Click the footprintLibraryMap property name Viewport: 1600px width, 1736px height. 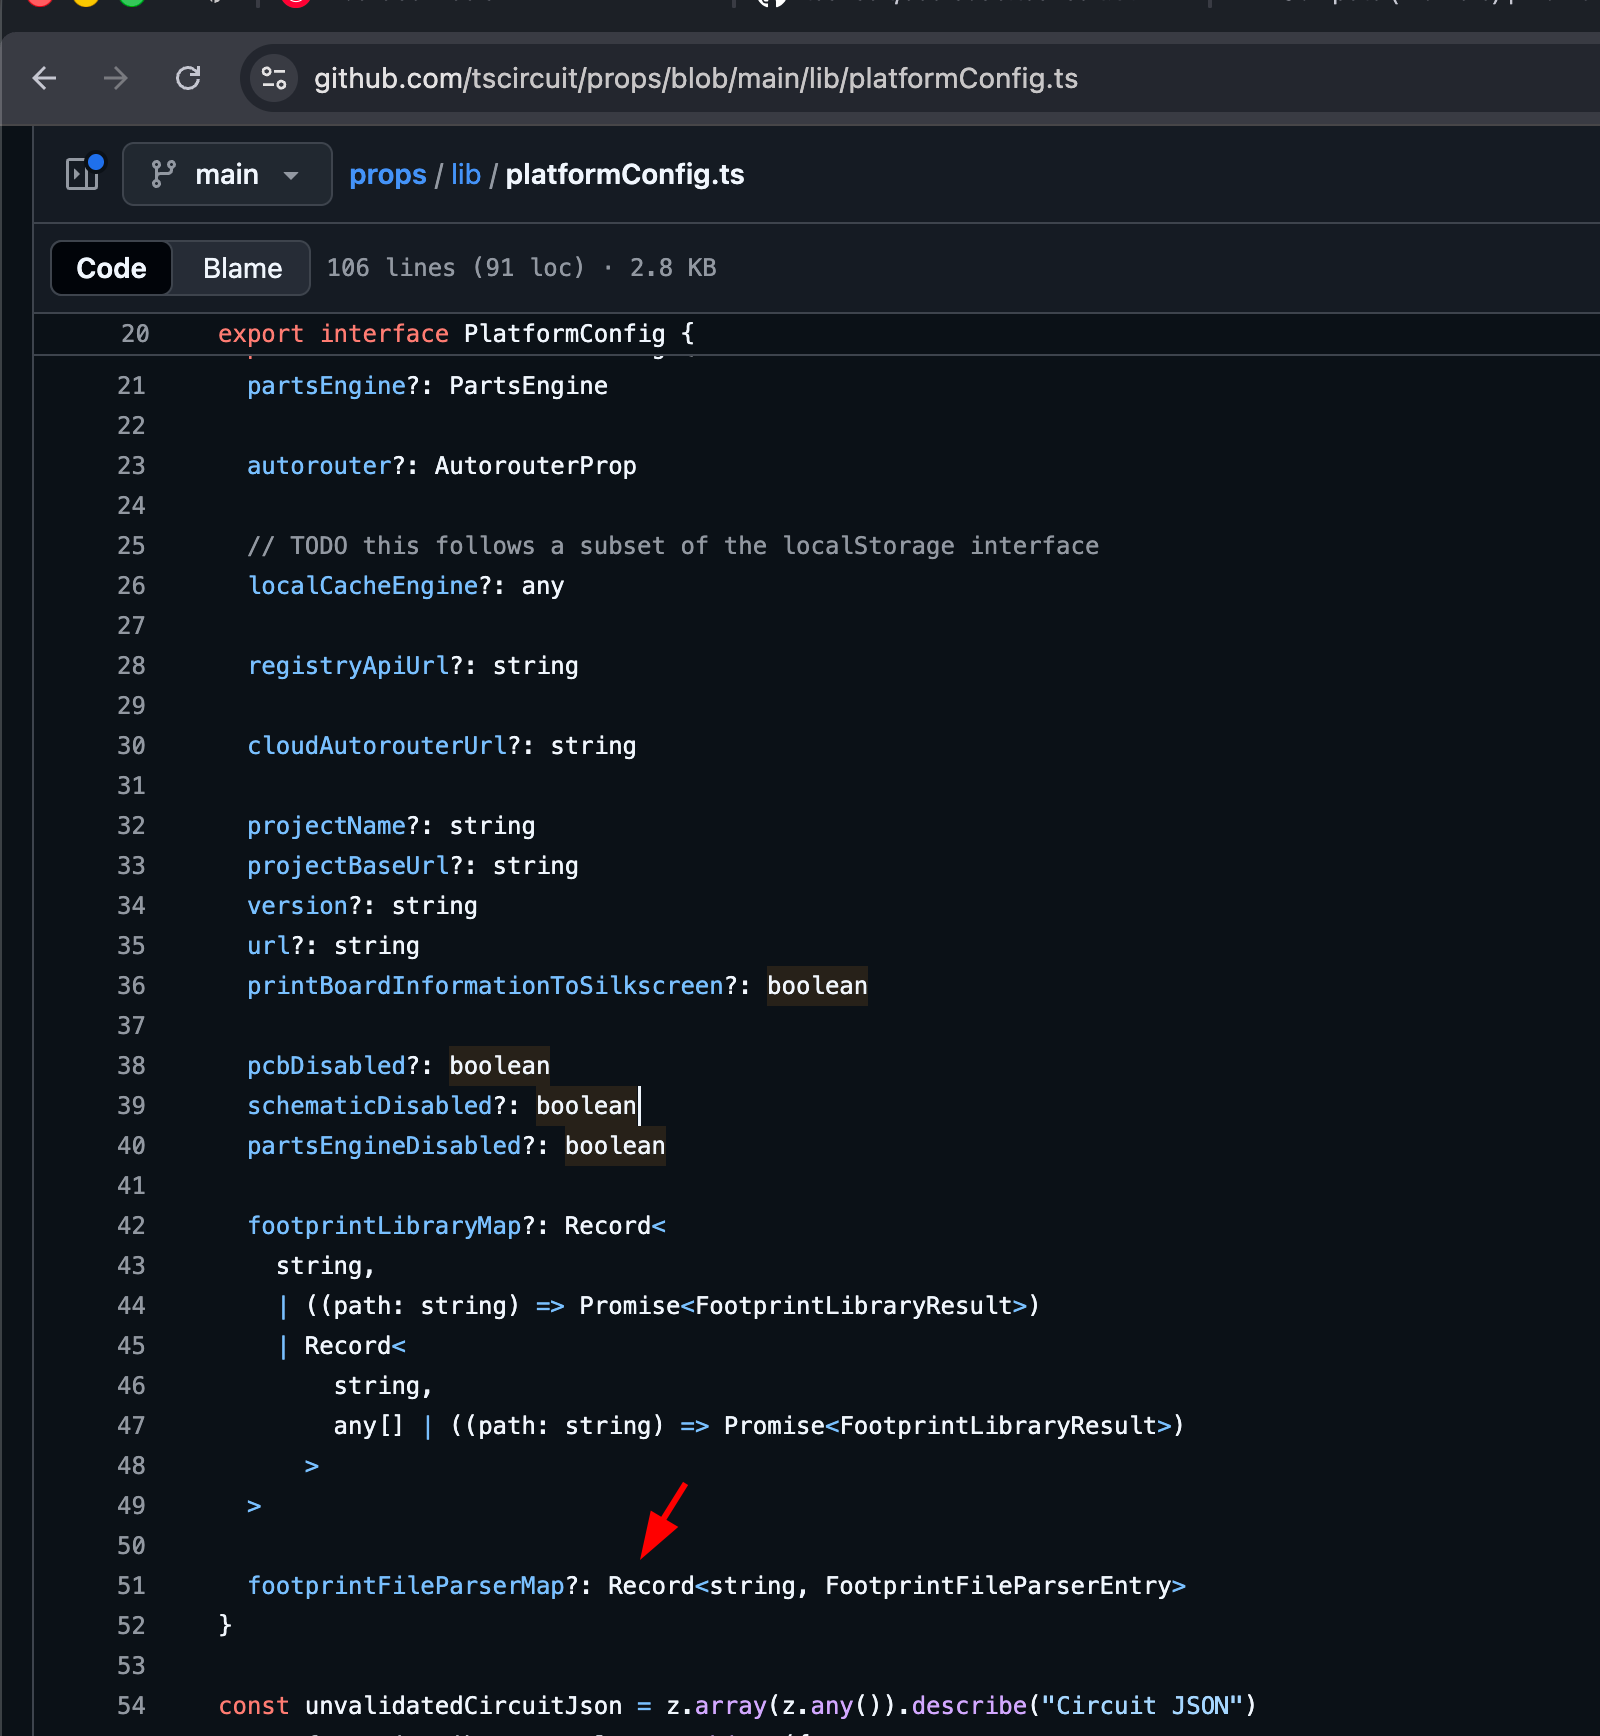tap(384, 1226)
